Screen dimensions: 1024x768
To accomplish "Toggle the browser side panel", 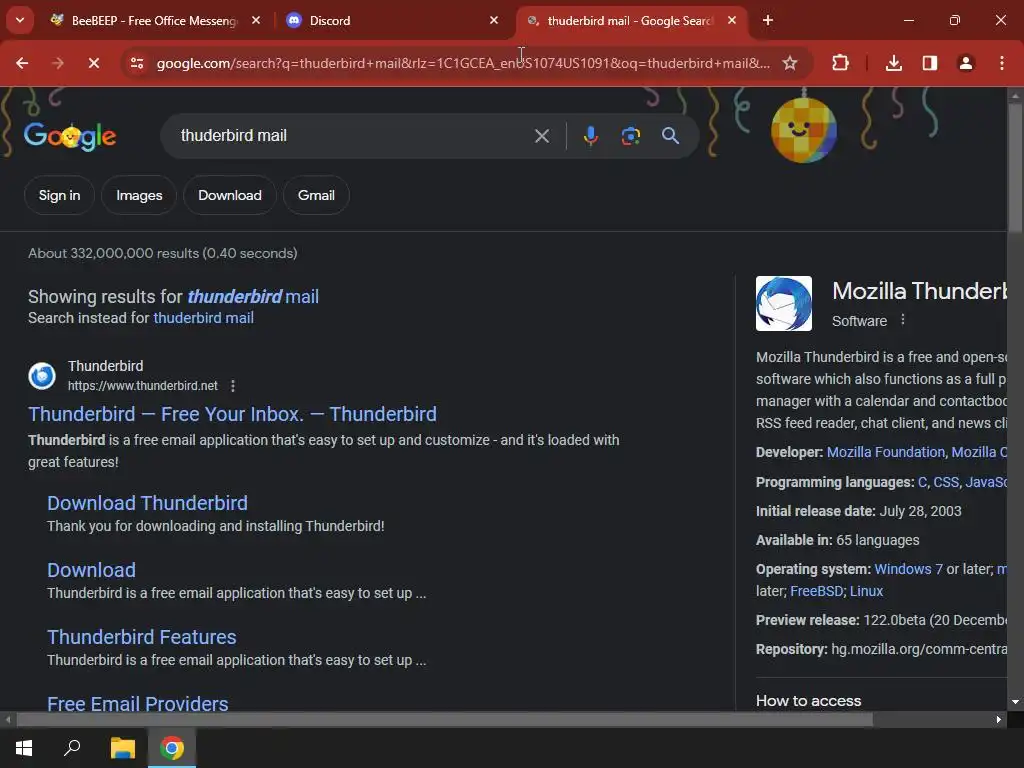I will (x=929, y=63).
